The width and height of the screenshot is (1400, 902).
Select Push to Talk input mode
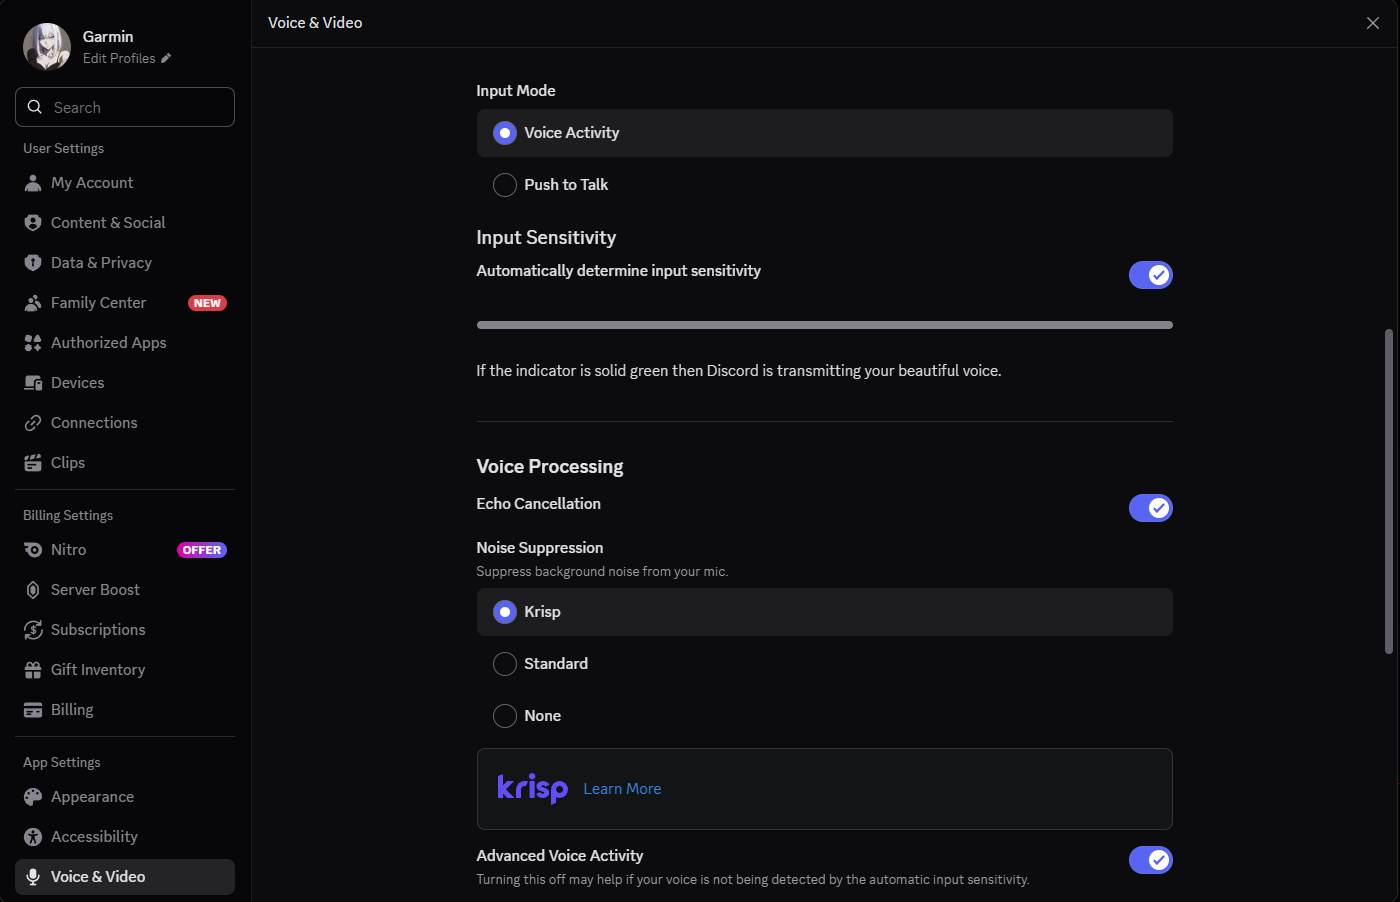pos(505,185)
